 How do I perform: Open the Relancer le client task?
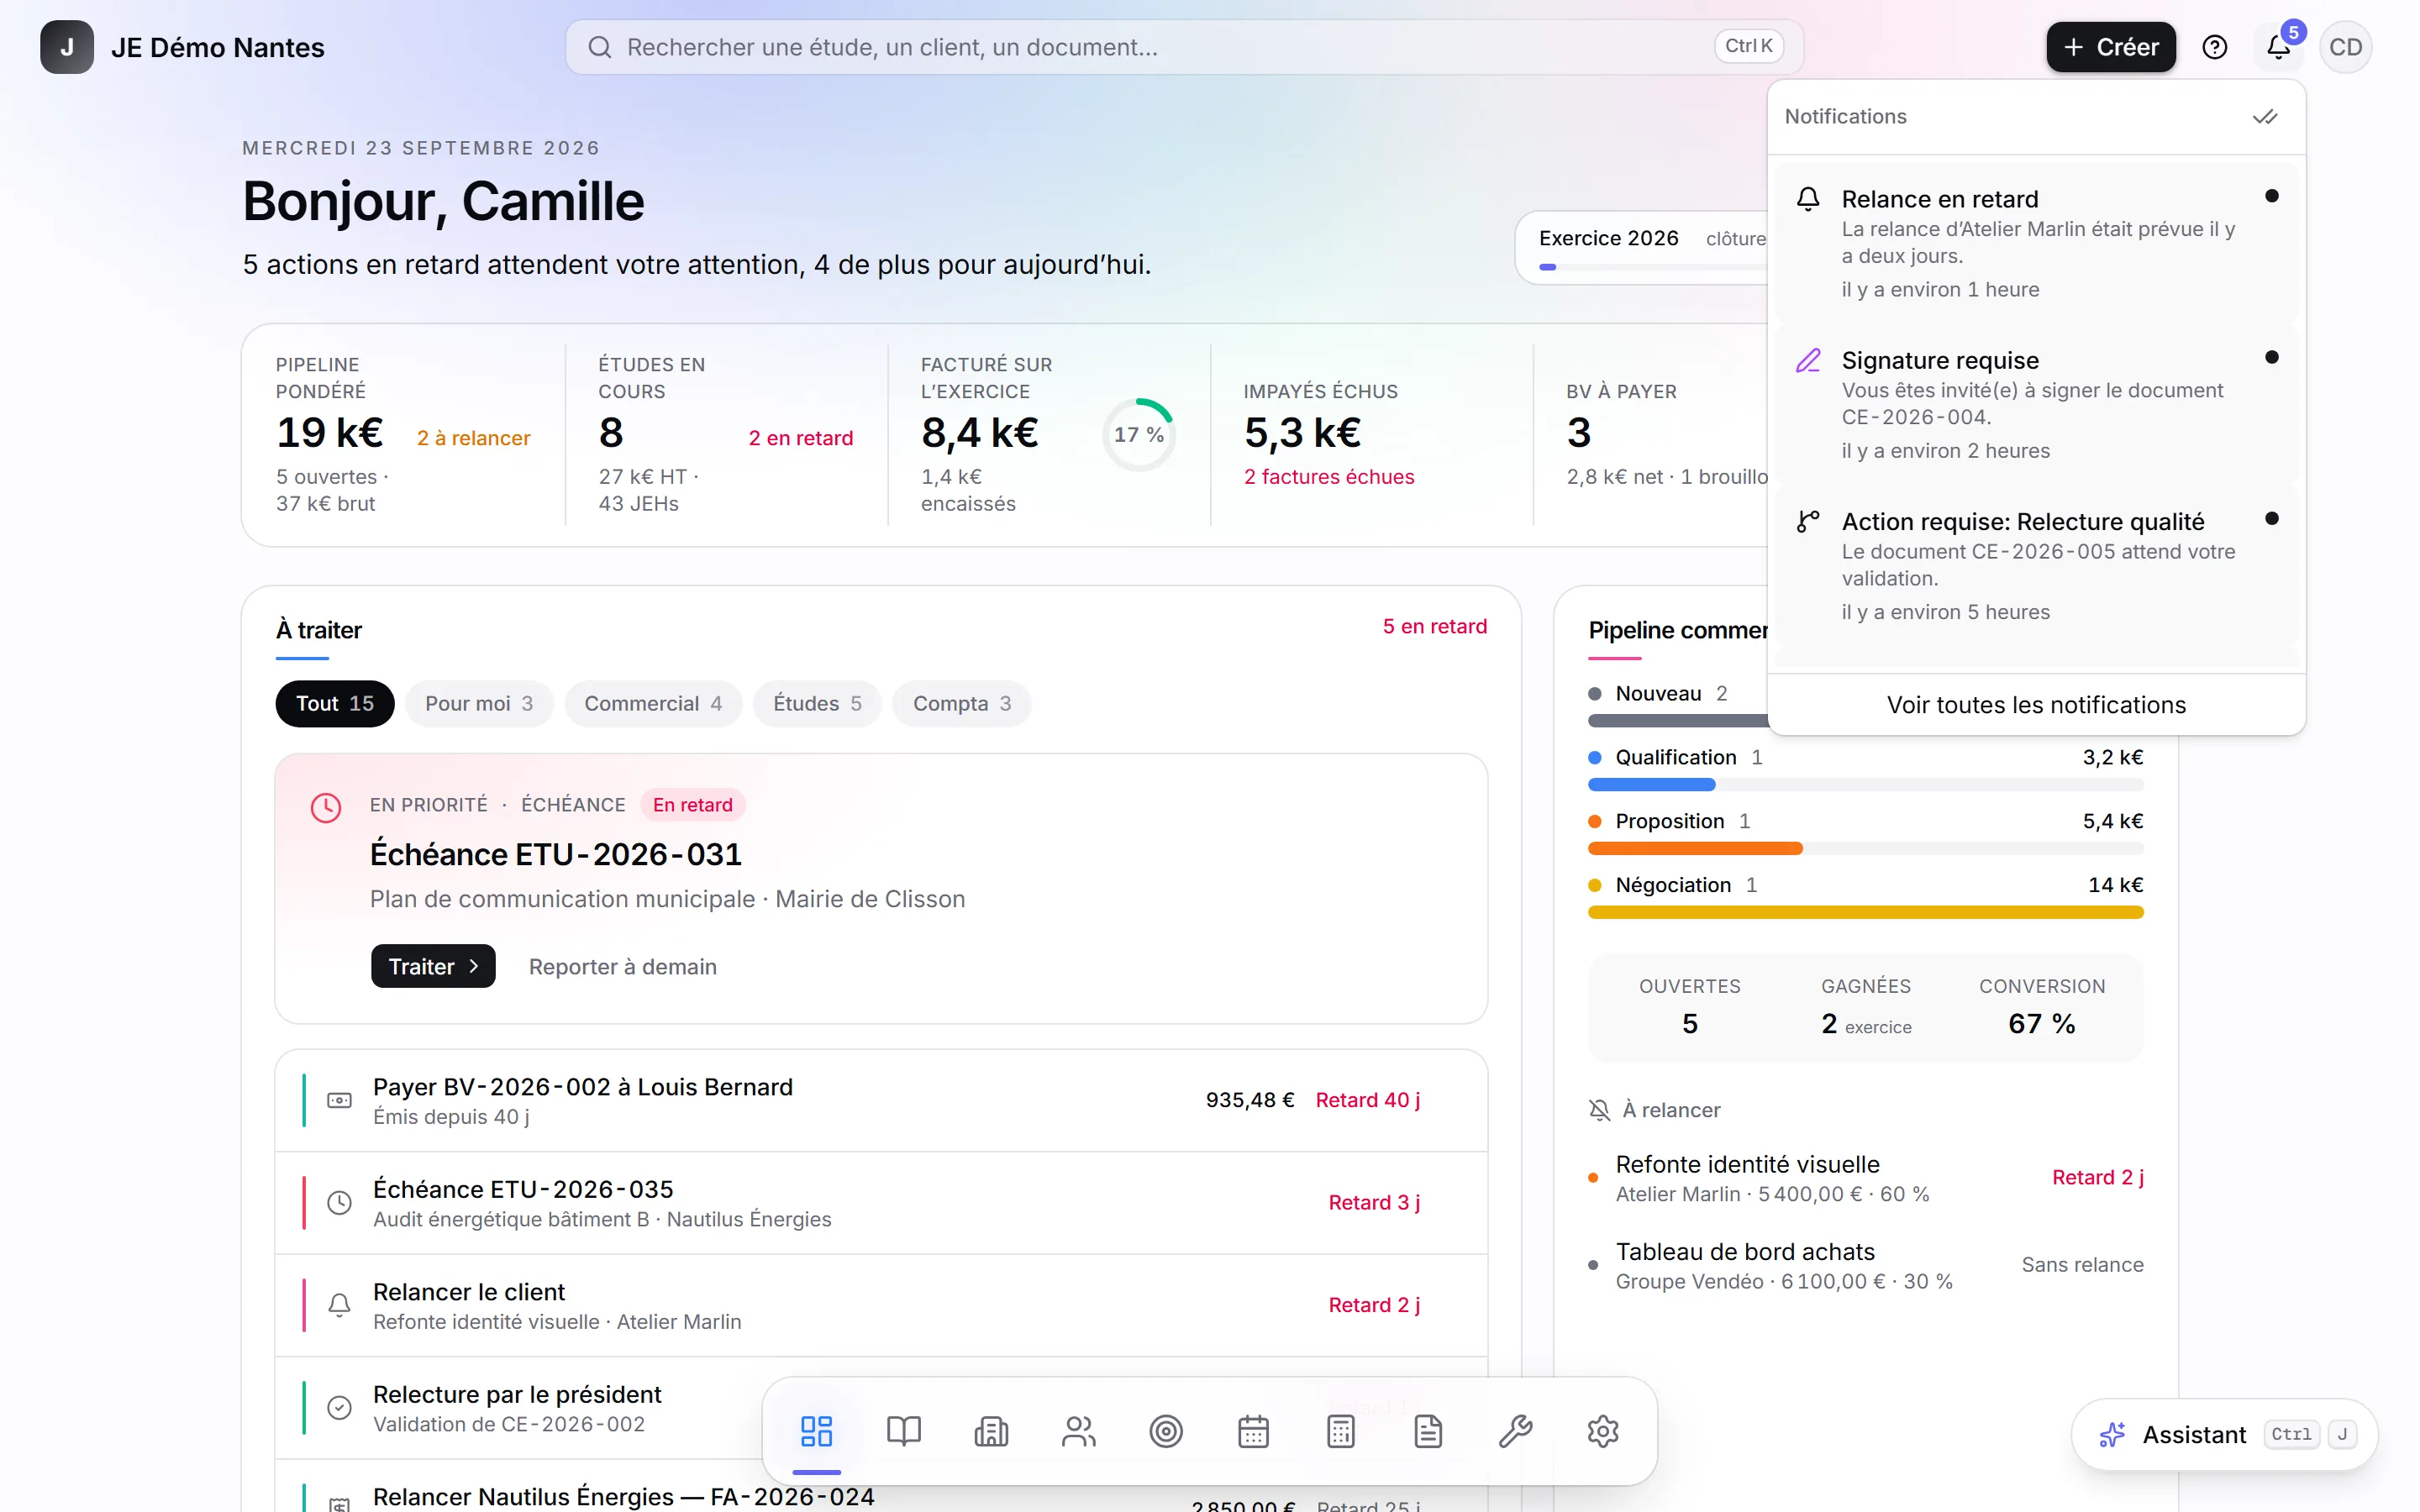tap(881, 1305)
